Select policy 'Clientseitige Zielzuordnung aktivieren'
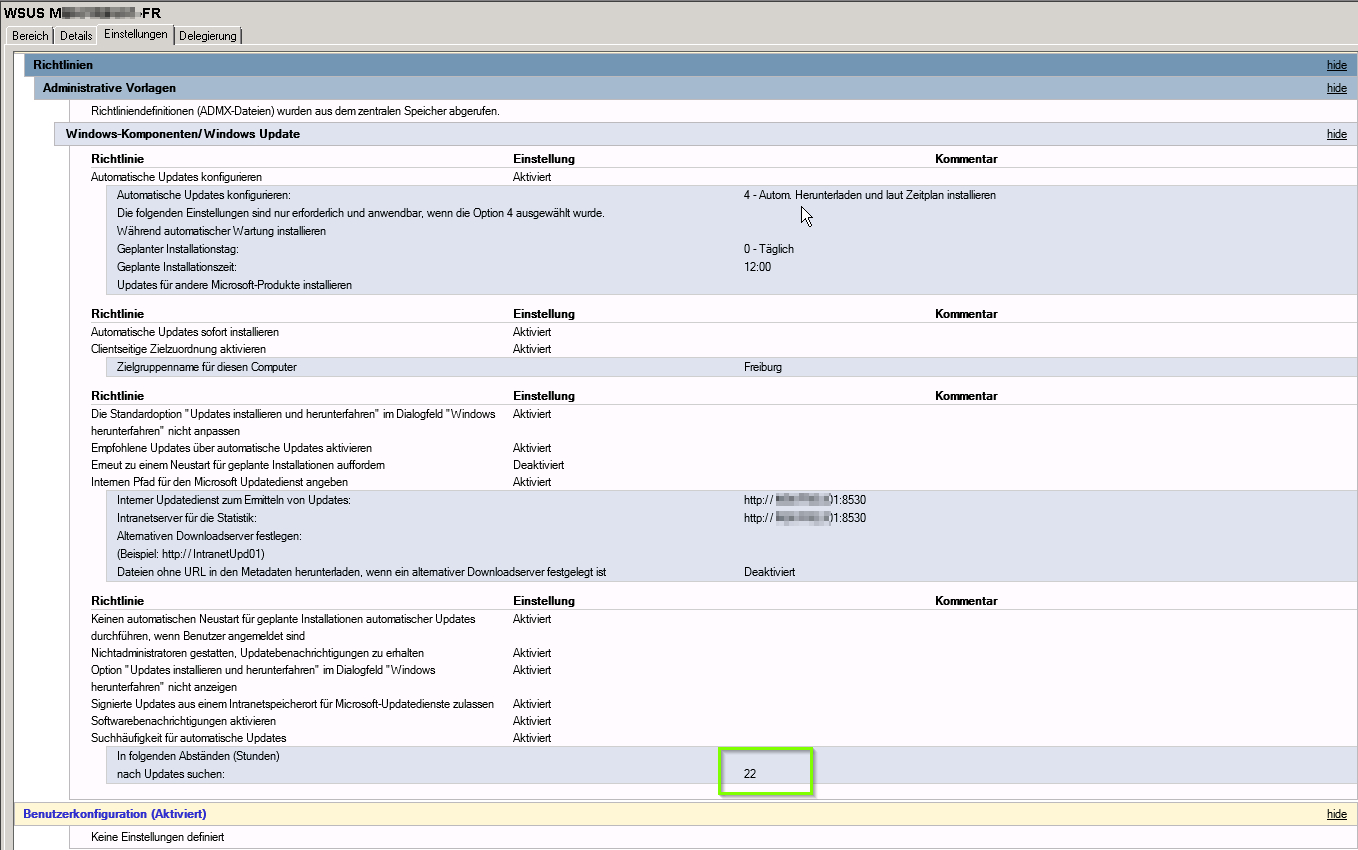 click(x=178, y=349)
